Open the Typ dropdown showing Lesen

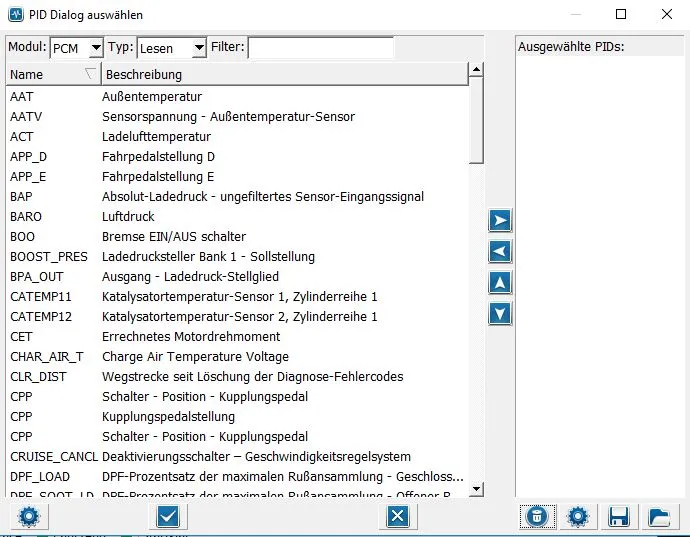coord(171,48)
